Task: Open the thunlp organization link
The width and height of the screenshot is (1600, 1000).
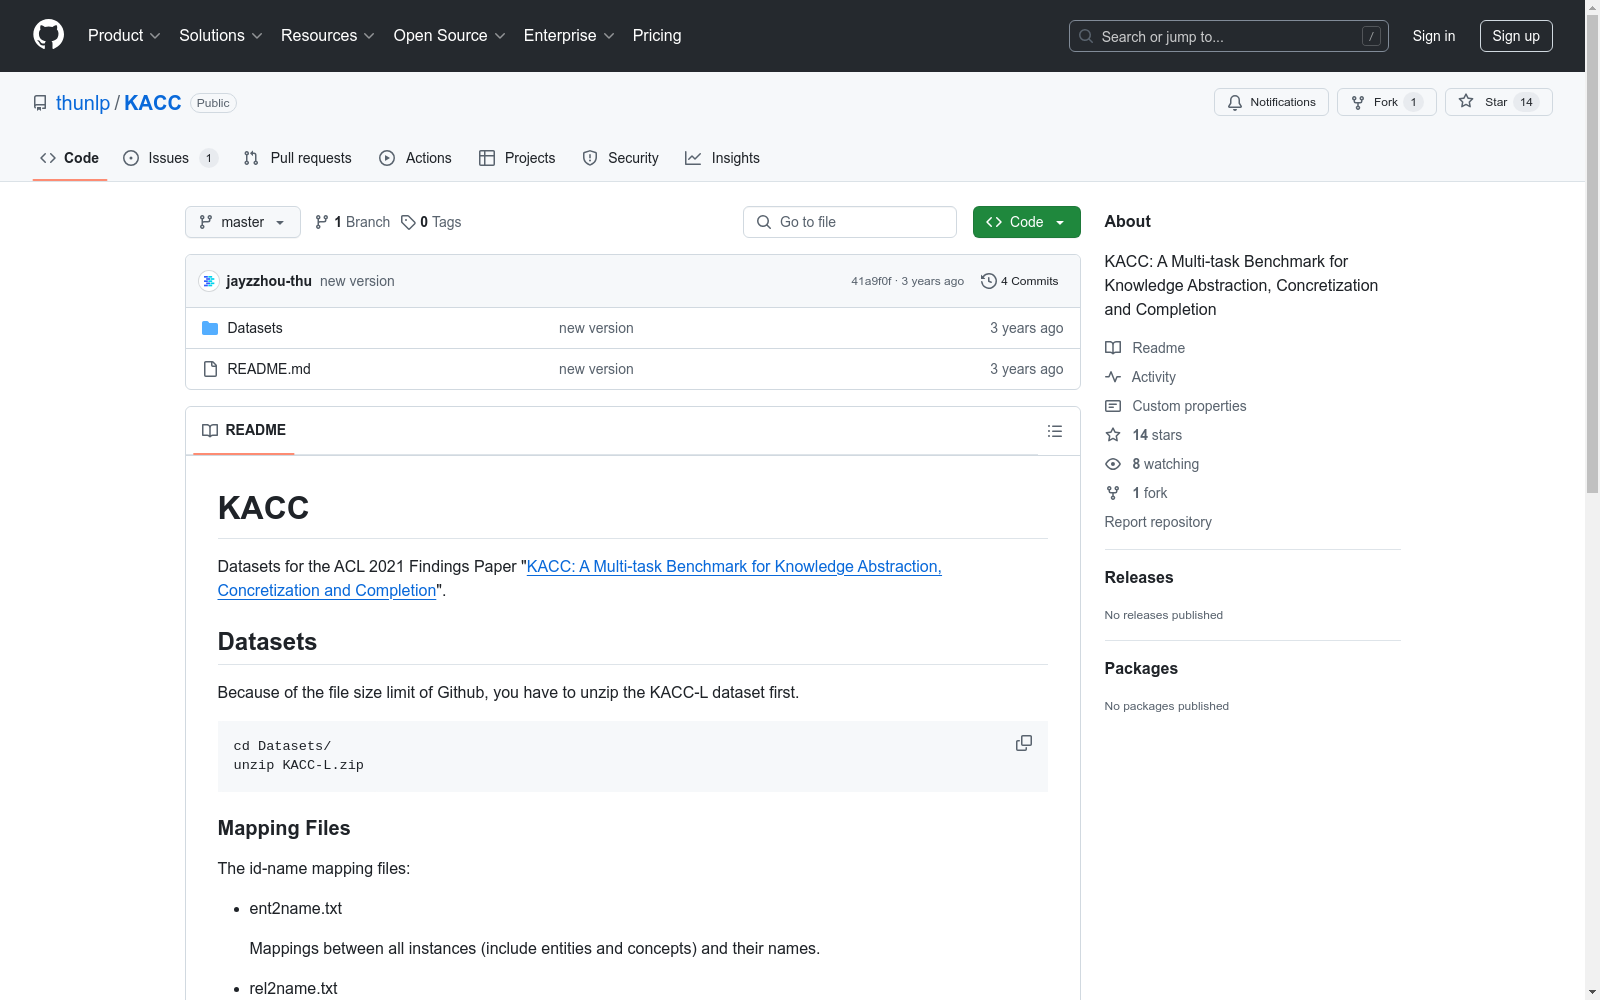Action: pos(83,103)
